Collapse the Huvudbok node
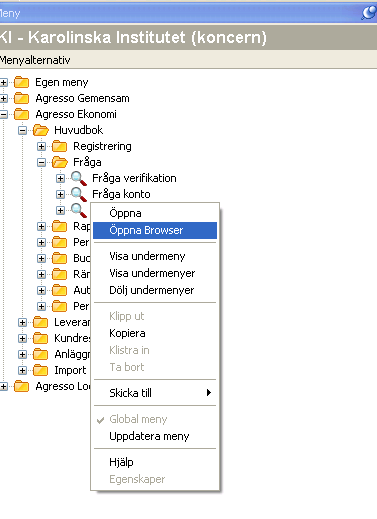The width and height of the screenshot is (377, 519). pyautogui.click(x=22, y=130)
